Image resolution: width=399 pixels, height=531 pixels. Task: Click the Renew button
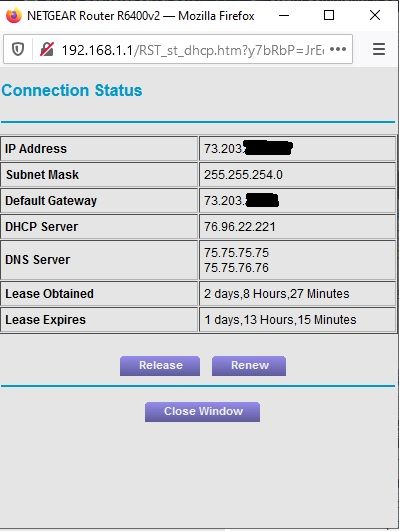[x=249, y=366]
